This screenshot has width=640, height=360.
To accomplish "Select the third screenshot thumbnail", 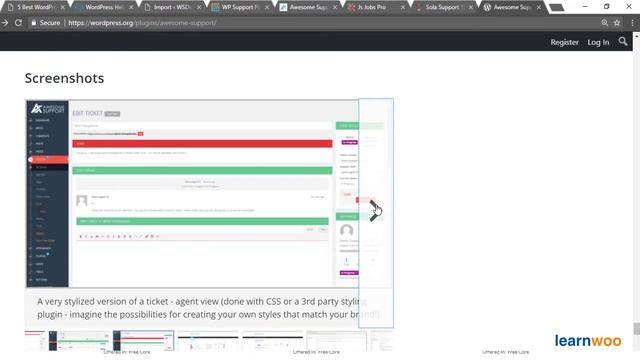I will [208, 341].
